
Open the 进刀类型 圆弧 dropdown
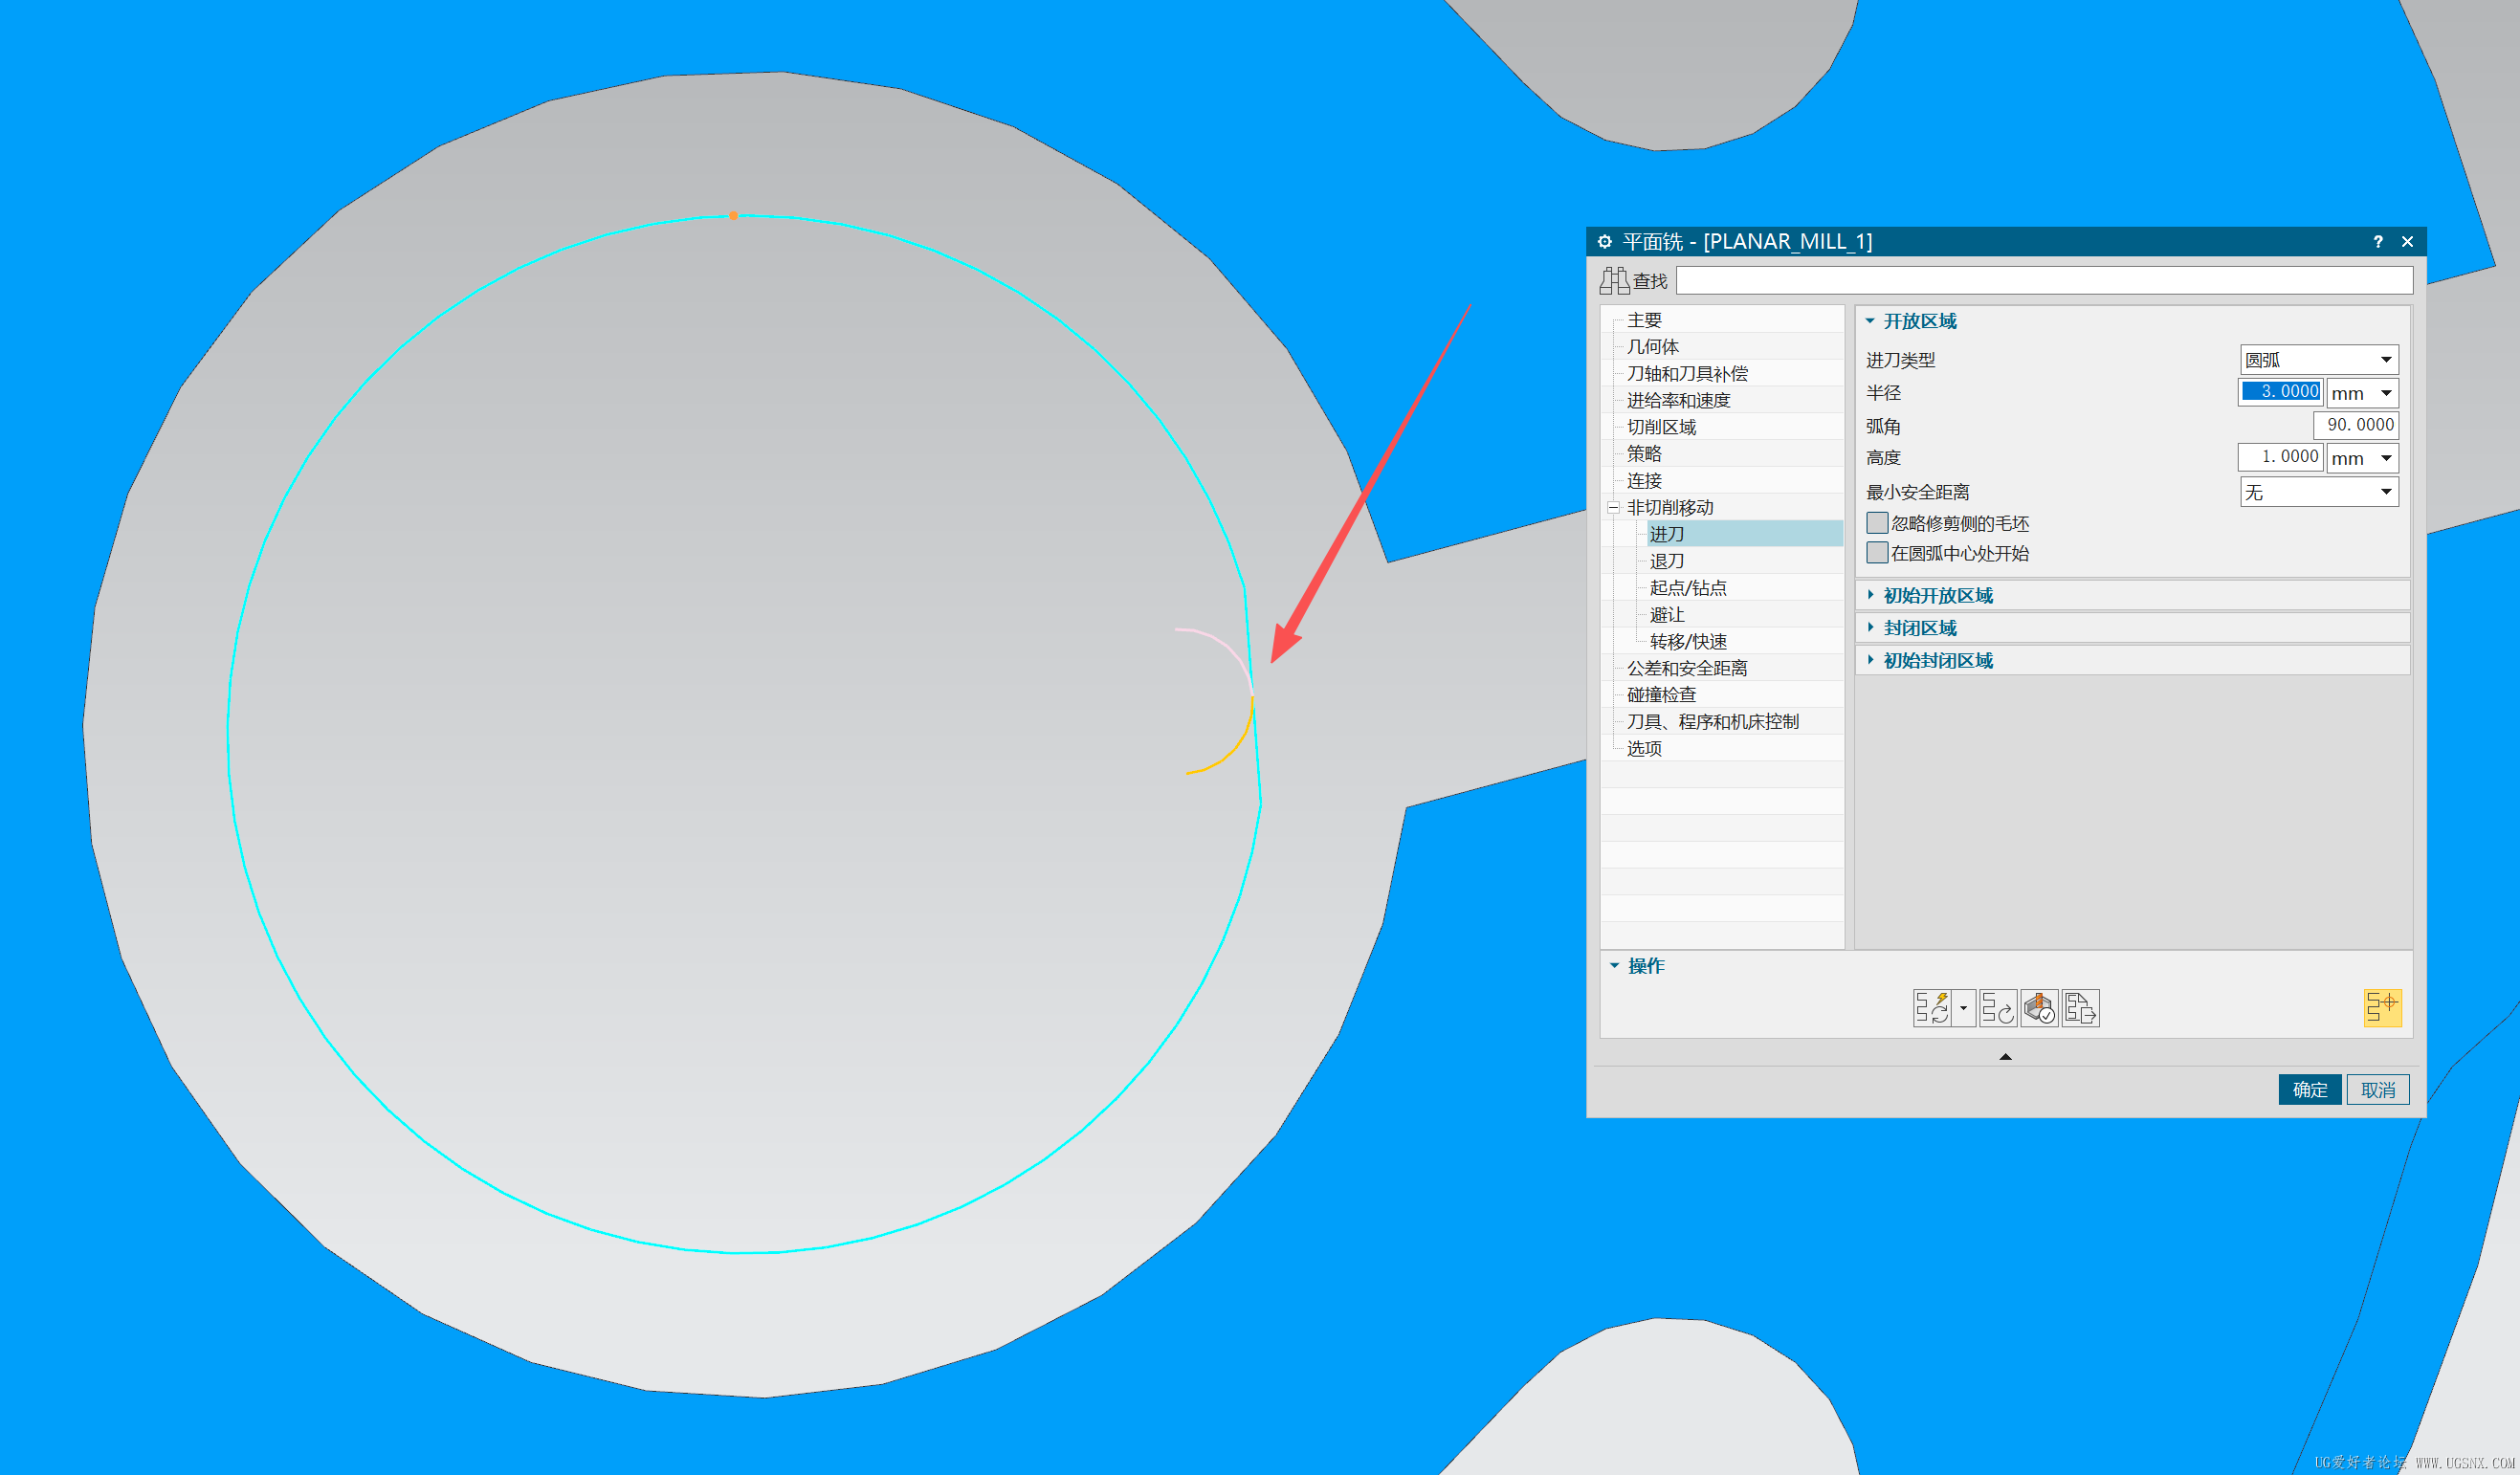click(2318, 360)
